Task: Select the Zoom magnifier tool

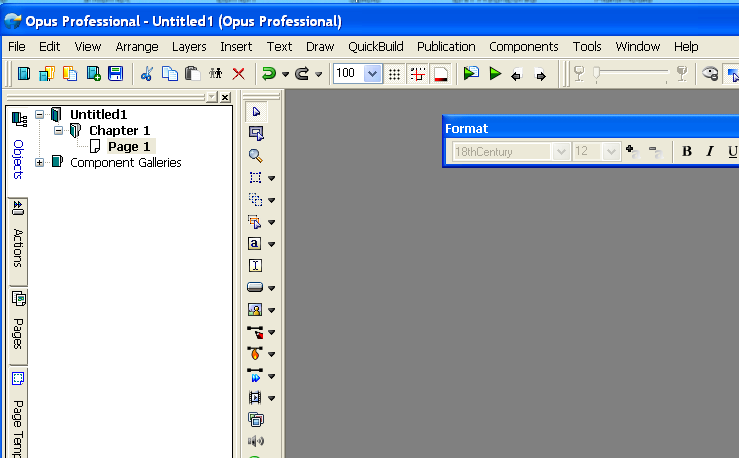Action: 255,155
